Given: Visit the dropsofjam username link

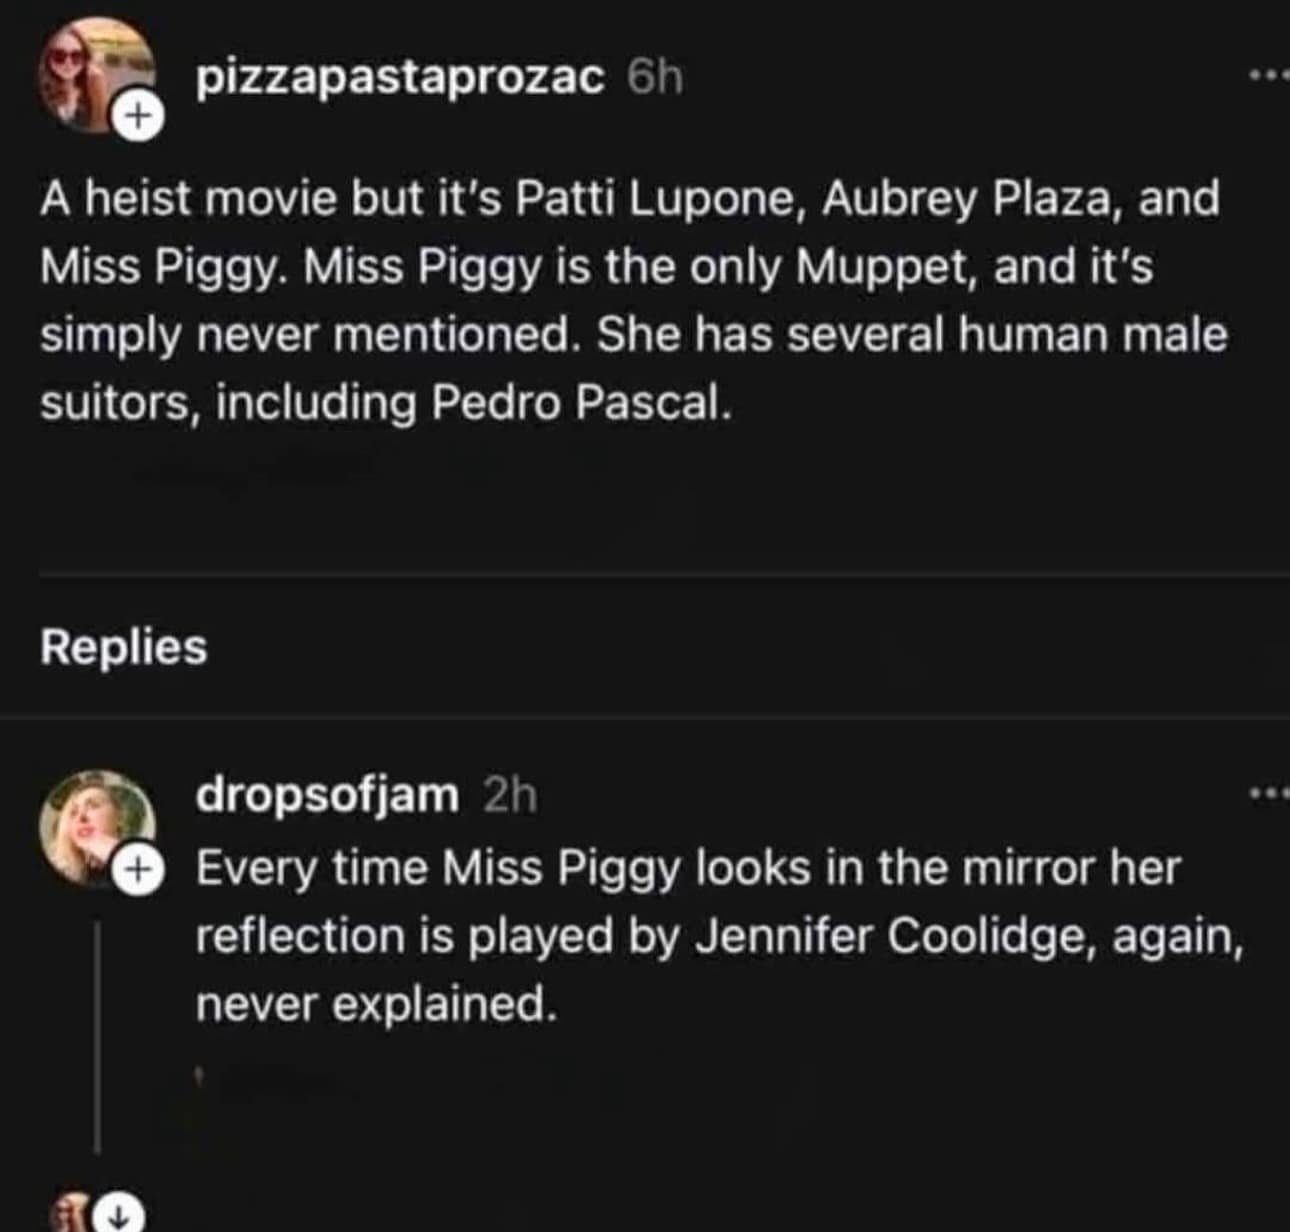Looking at the screenshot, I should [x=327, y=795].
